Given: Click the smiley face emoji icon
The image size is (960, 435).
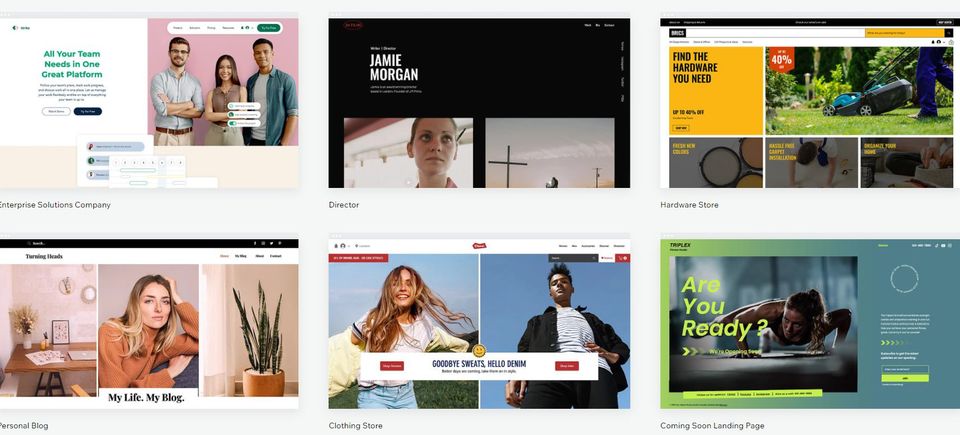Looking at the screenshot, I should click(x=479, y=351).
